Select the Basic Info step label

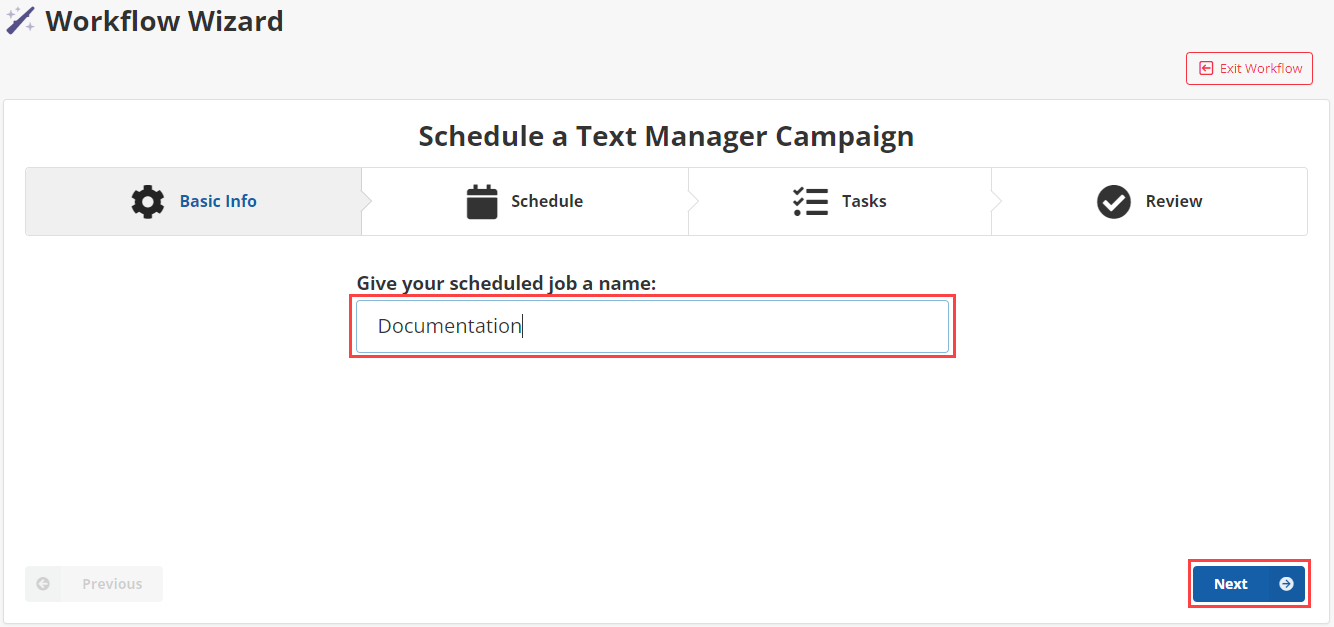coord(218,201)
